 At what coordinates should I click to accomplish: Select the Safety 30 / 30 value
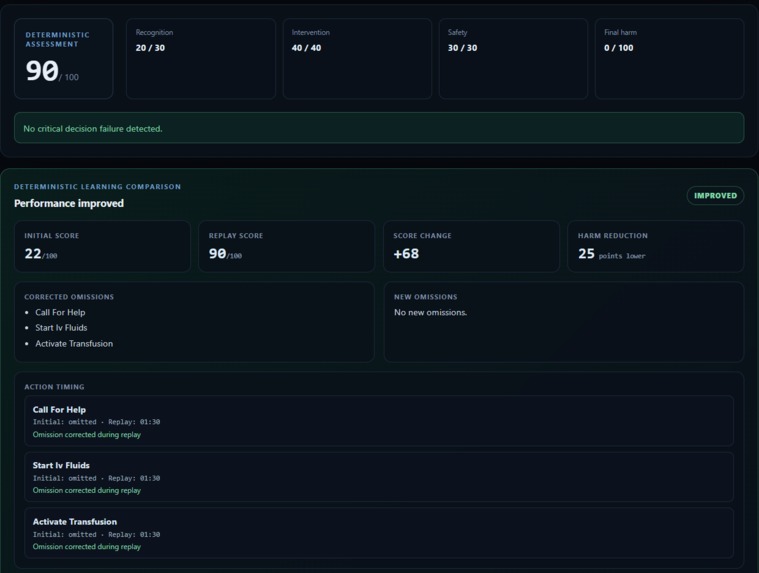(462, 48)
